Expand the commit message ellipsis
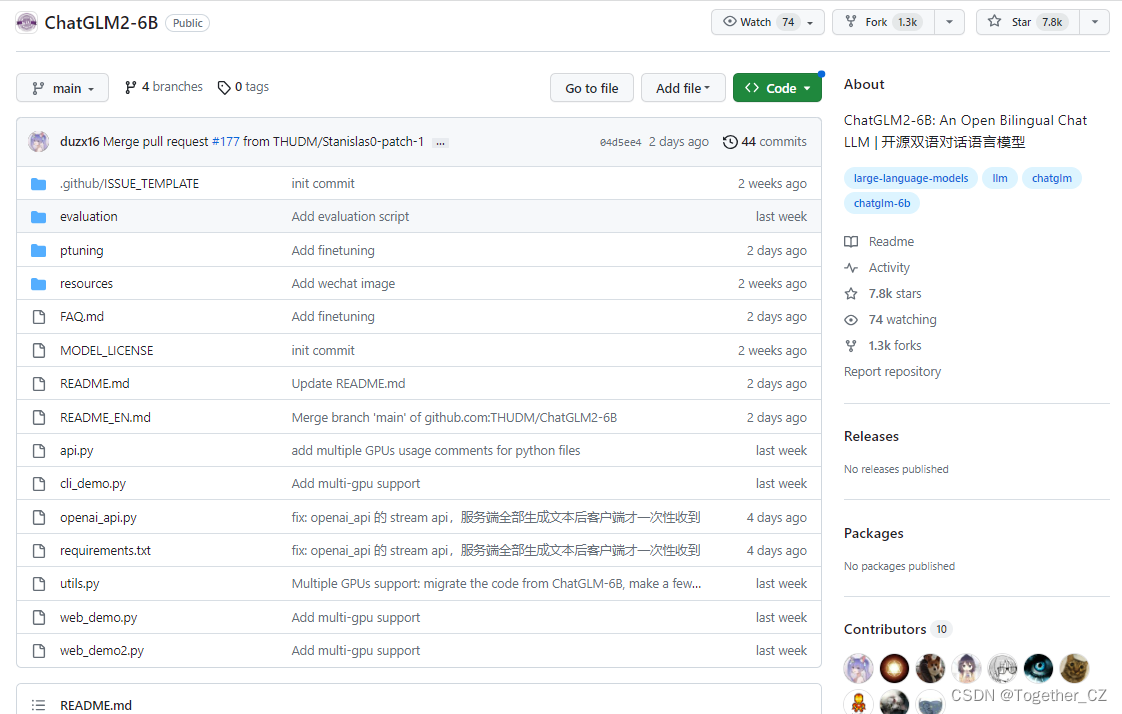Screen dimensions: 1122x714 [441, 142]
